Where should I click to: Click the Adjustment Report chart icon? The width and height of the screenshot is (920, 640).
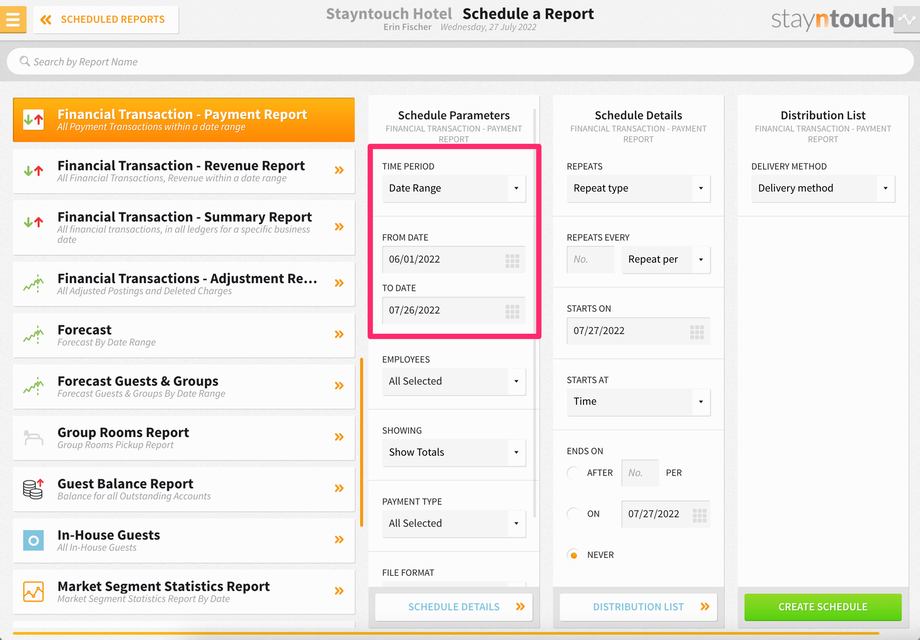coord(33,284)
